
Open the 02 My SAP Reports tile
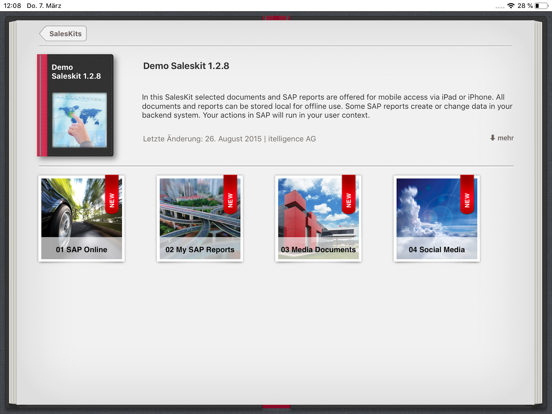[x=200, y=219]
